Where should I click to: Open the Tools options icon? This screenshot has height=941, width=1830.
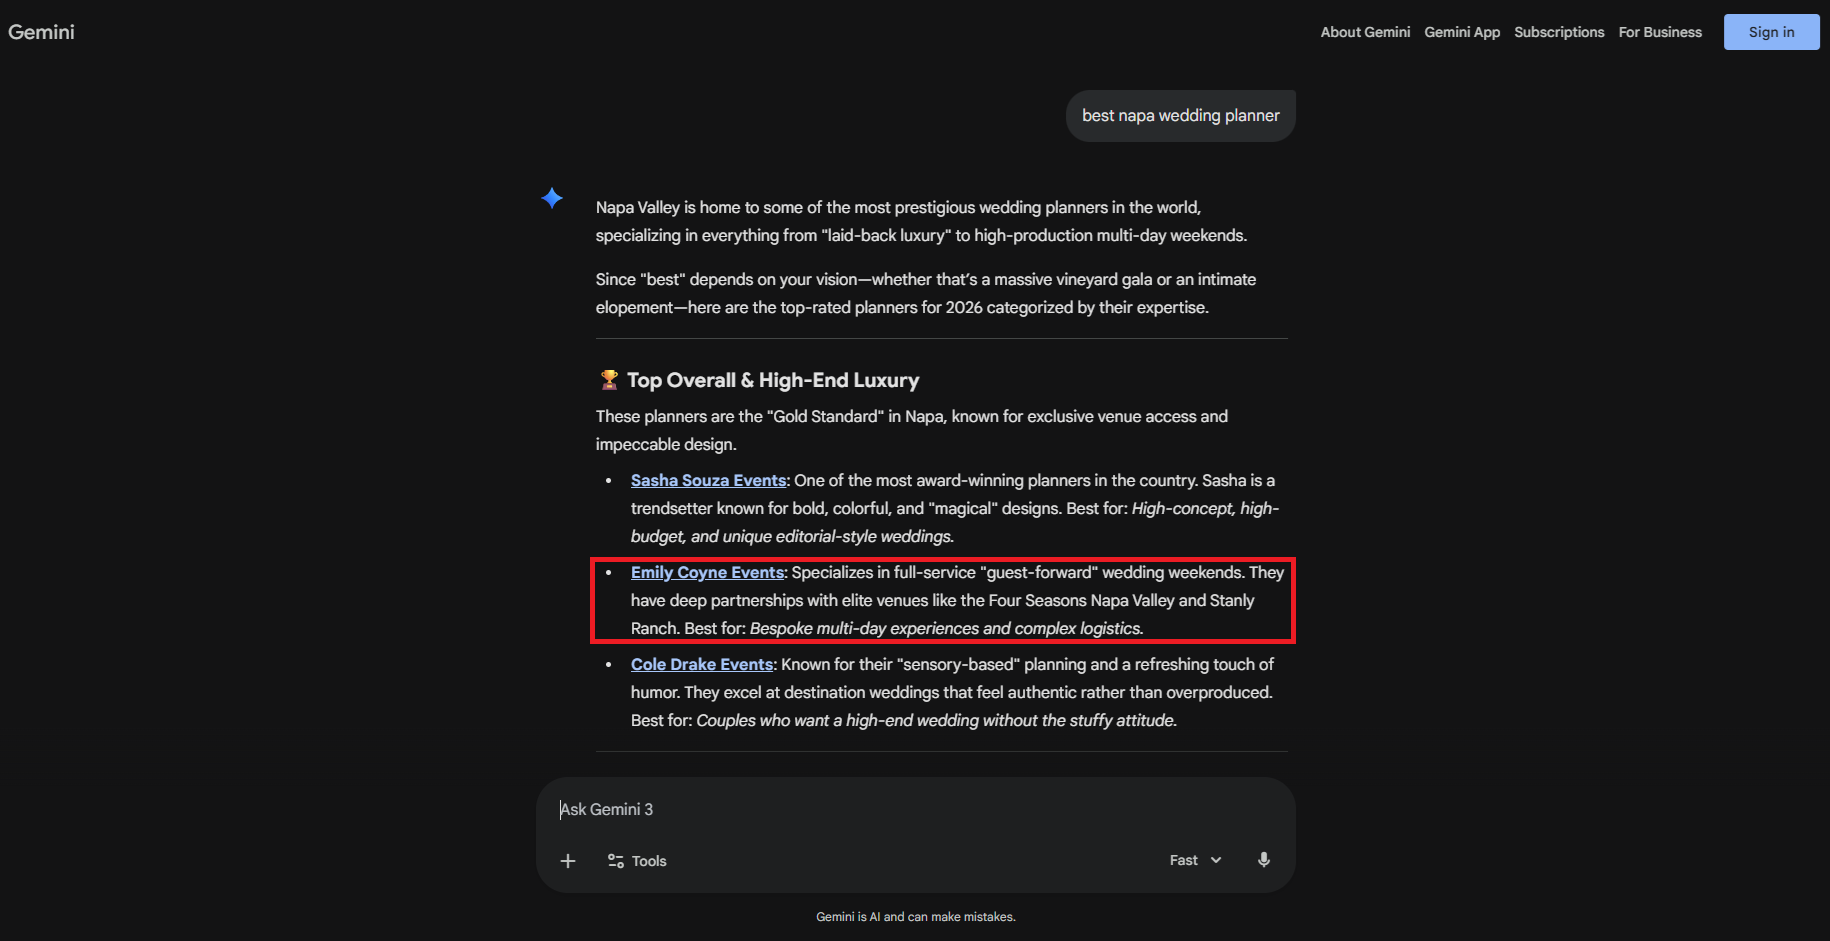[x=616, y=861]
